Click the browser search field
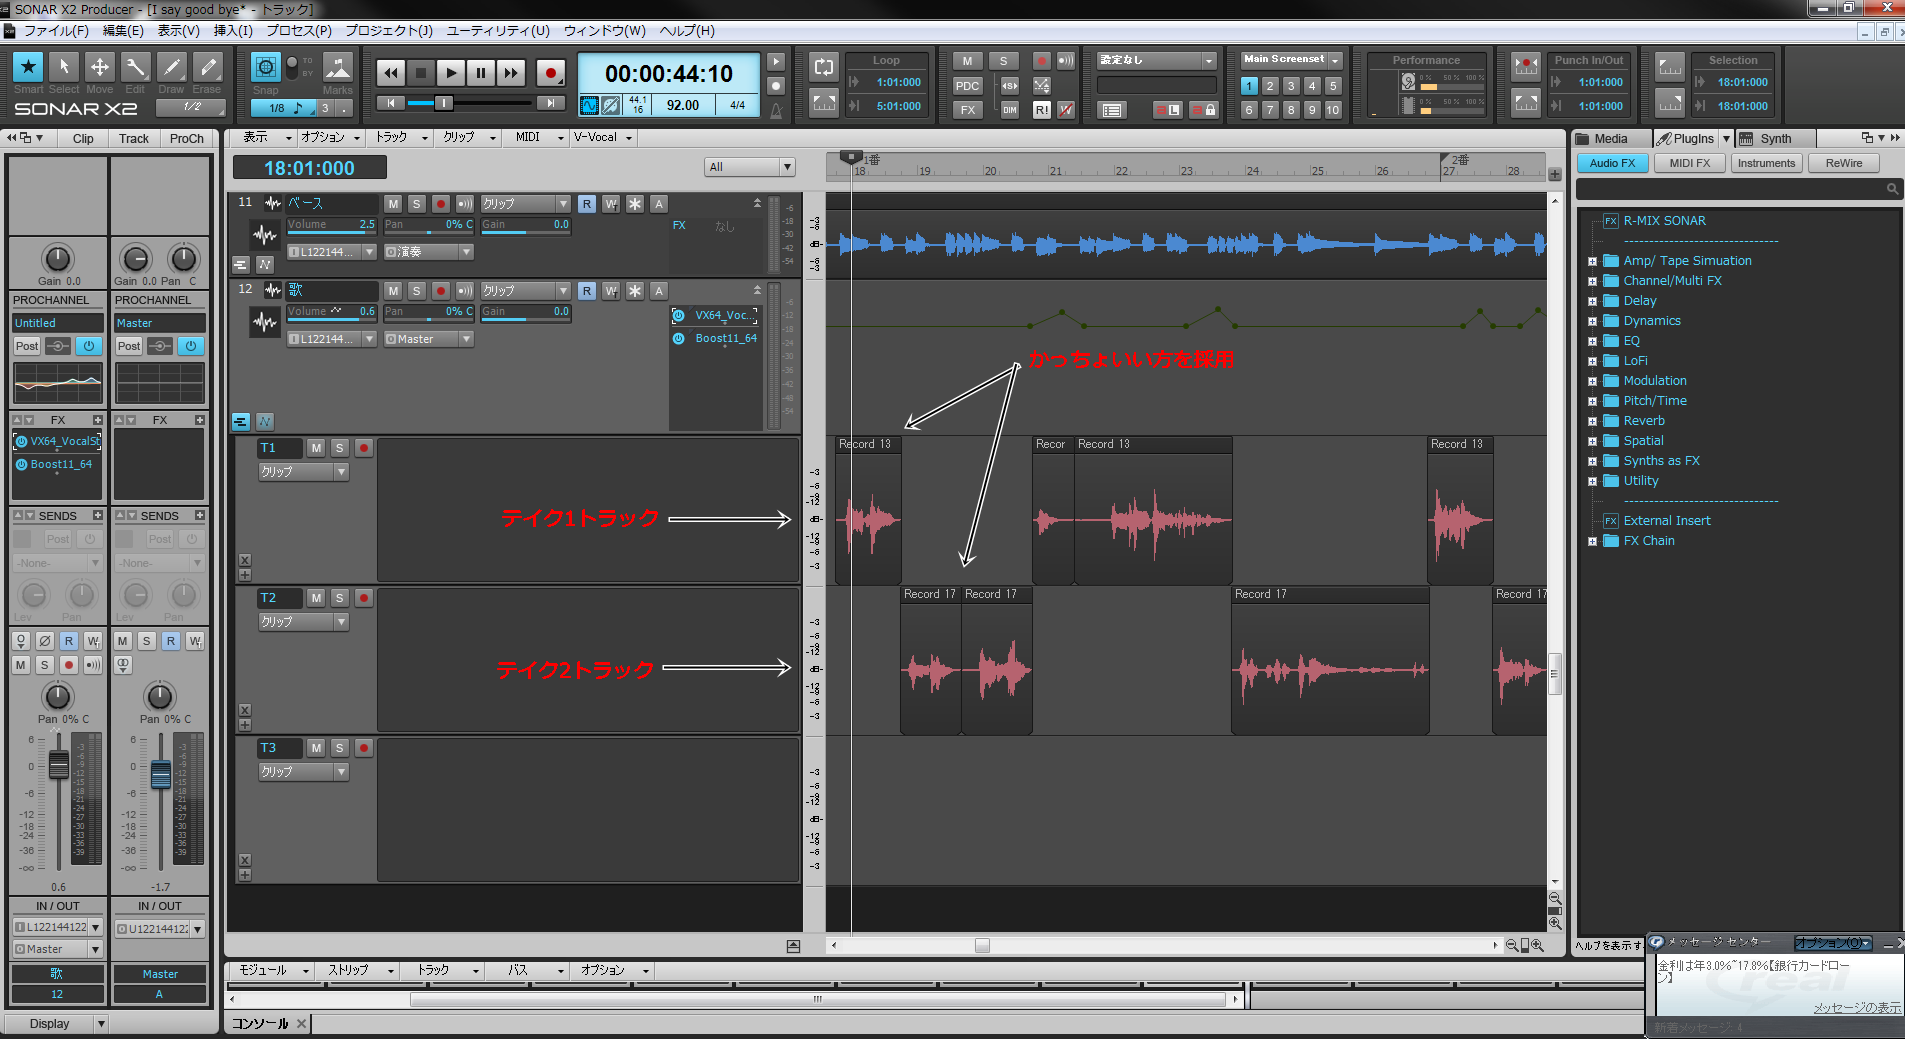Image resolution: width=1905 pixels, height=1039 pixels. (1738, 189)
